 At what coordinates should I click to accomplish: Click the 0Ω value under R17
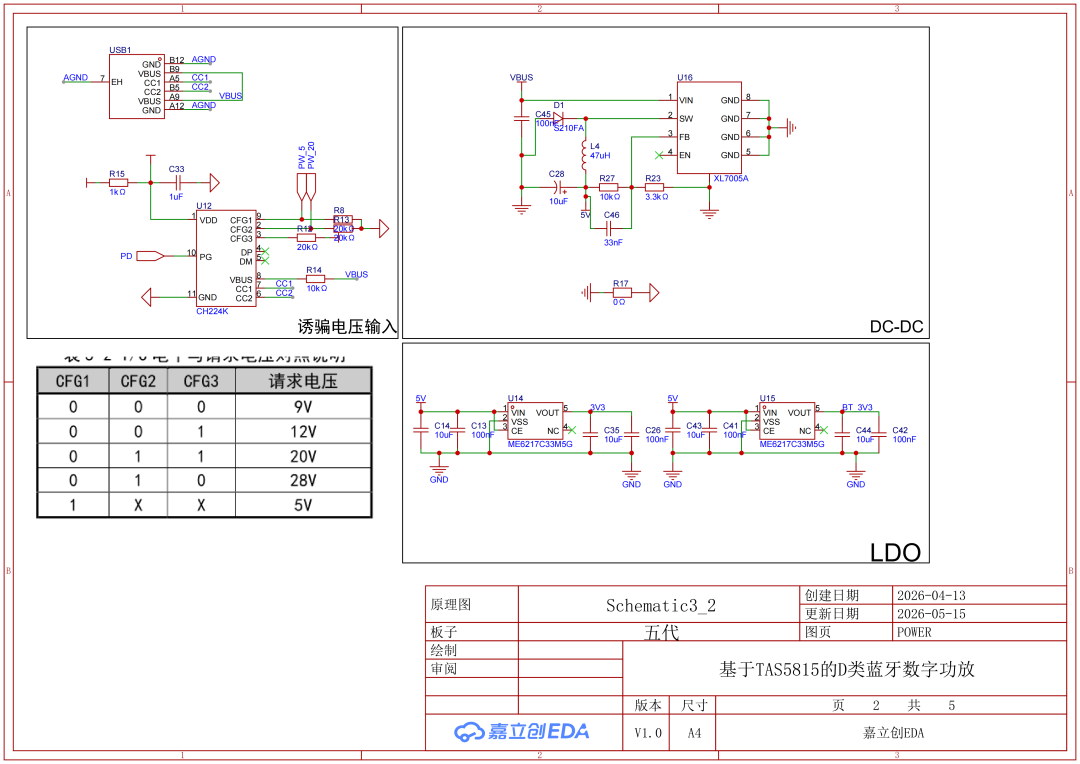[619, 302]
